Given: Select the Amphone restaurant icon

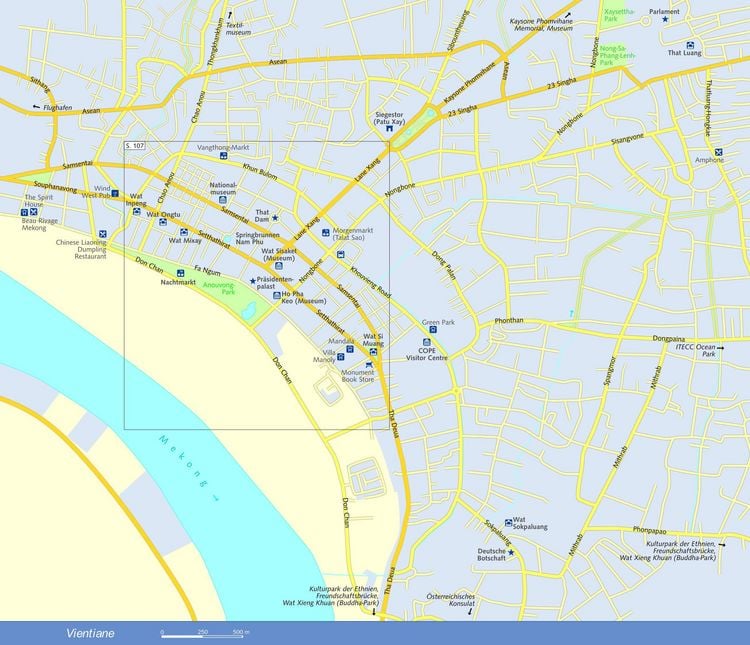Looking at the screenshot, I should tap(718, 152).
